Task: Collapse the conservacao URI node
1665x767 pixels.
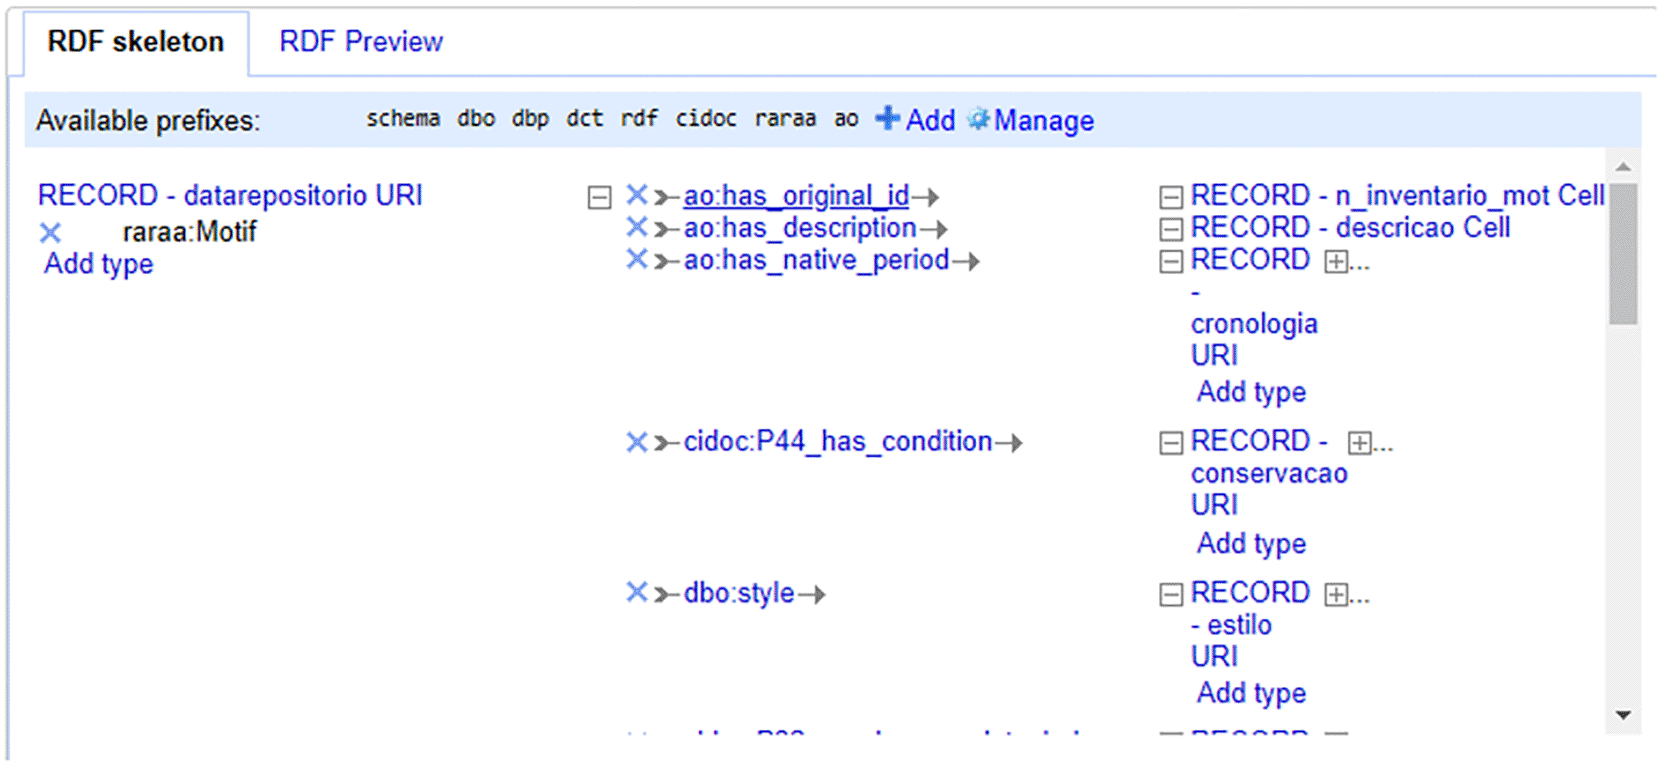Action: (1171, 443)
